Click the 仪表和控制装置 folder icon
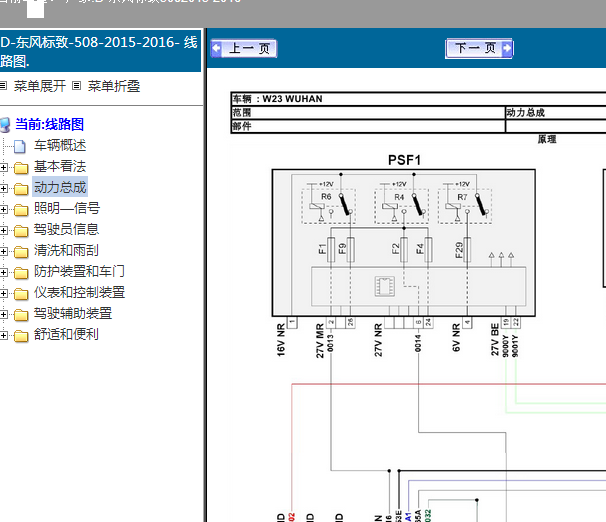The width and height of the screenshot is (606, 522). click(x=21, y=293)
